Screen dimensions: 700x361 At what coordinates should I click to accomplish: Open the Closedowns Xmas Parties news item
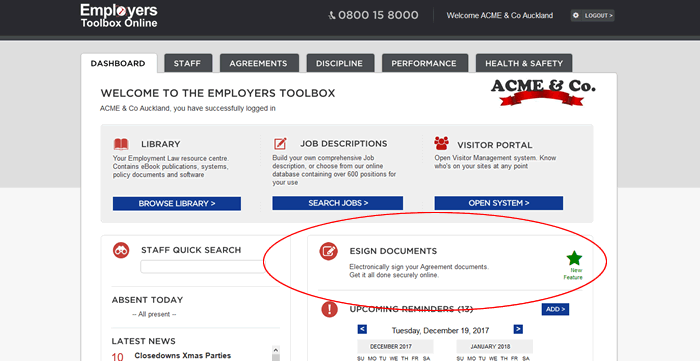(183, 356)
